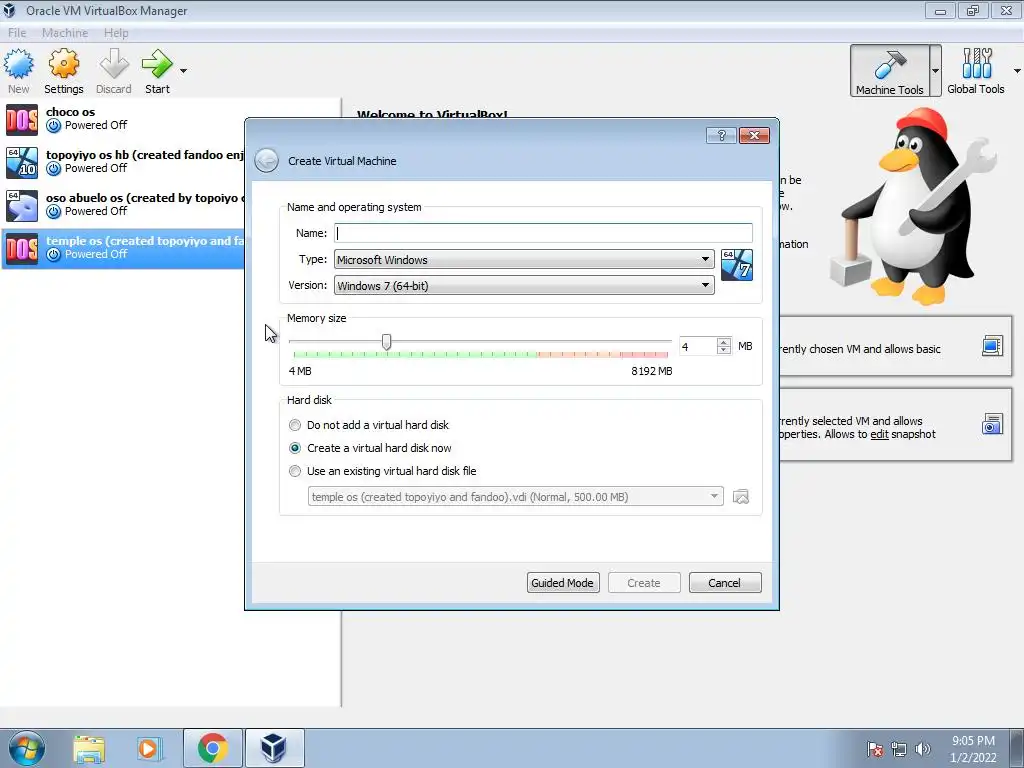Click the Details tool icon in Welcome pane
Image resolution: width=1024 pixels, height=768 pixels.
coord(992,346)
